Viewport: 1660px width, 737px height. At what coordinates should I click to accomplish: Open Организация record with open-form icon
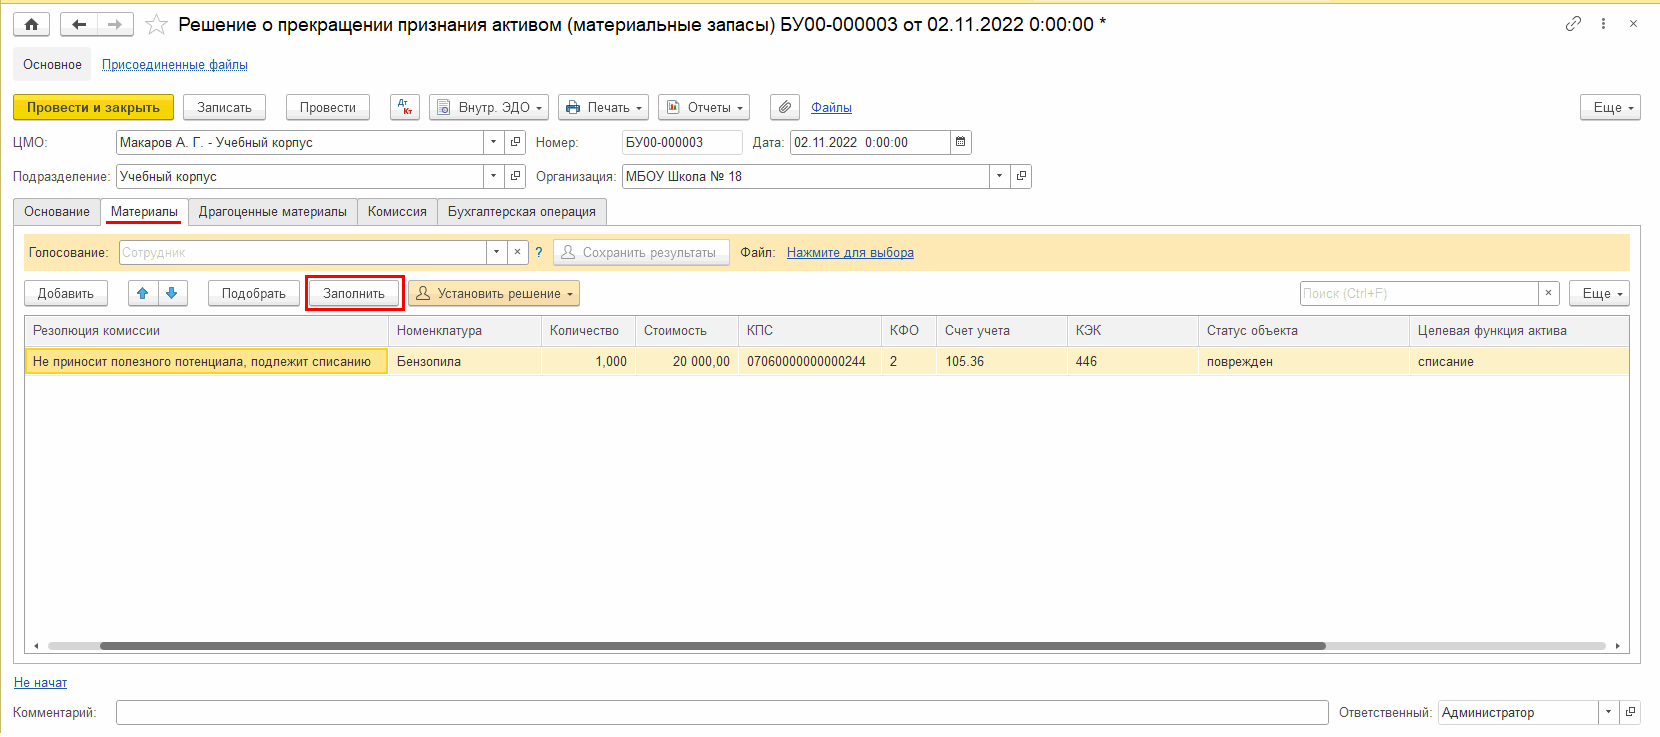[x=1021, y=176]
